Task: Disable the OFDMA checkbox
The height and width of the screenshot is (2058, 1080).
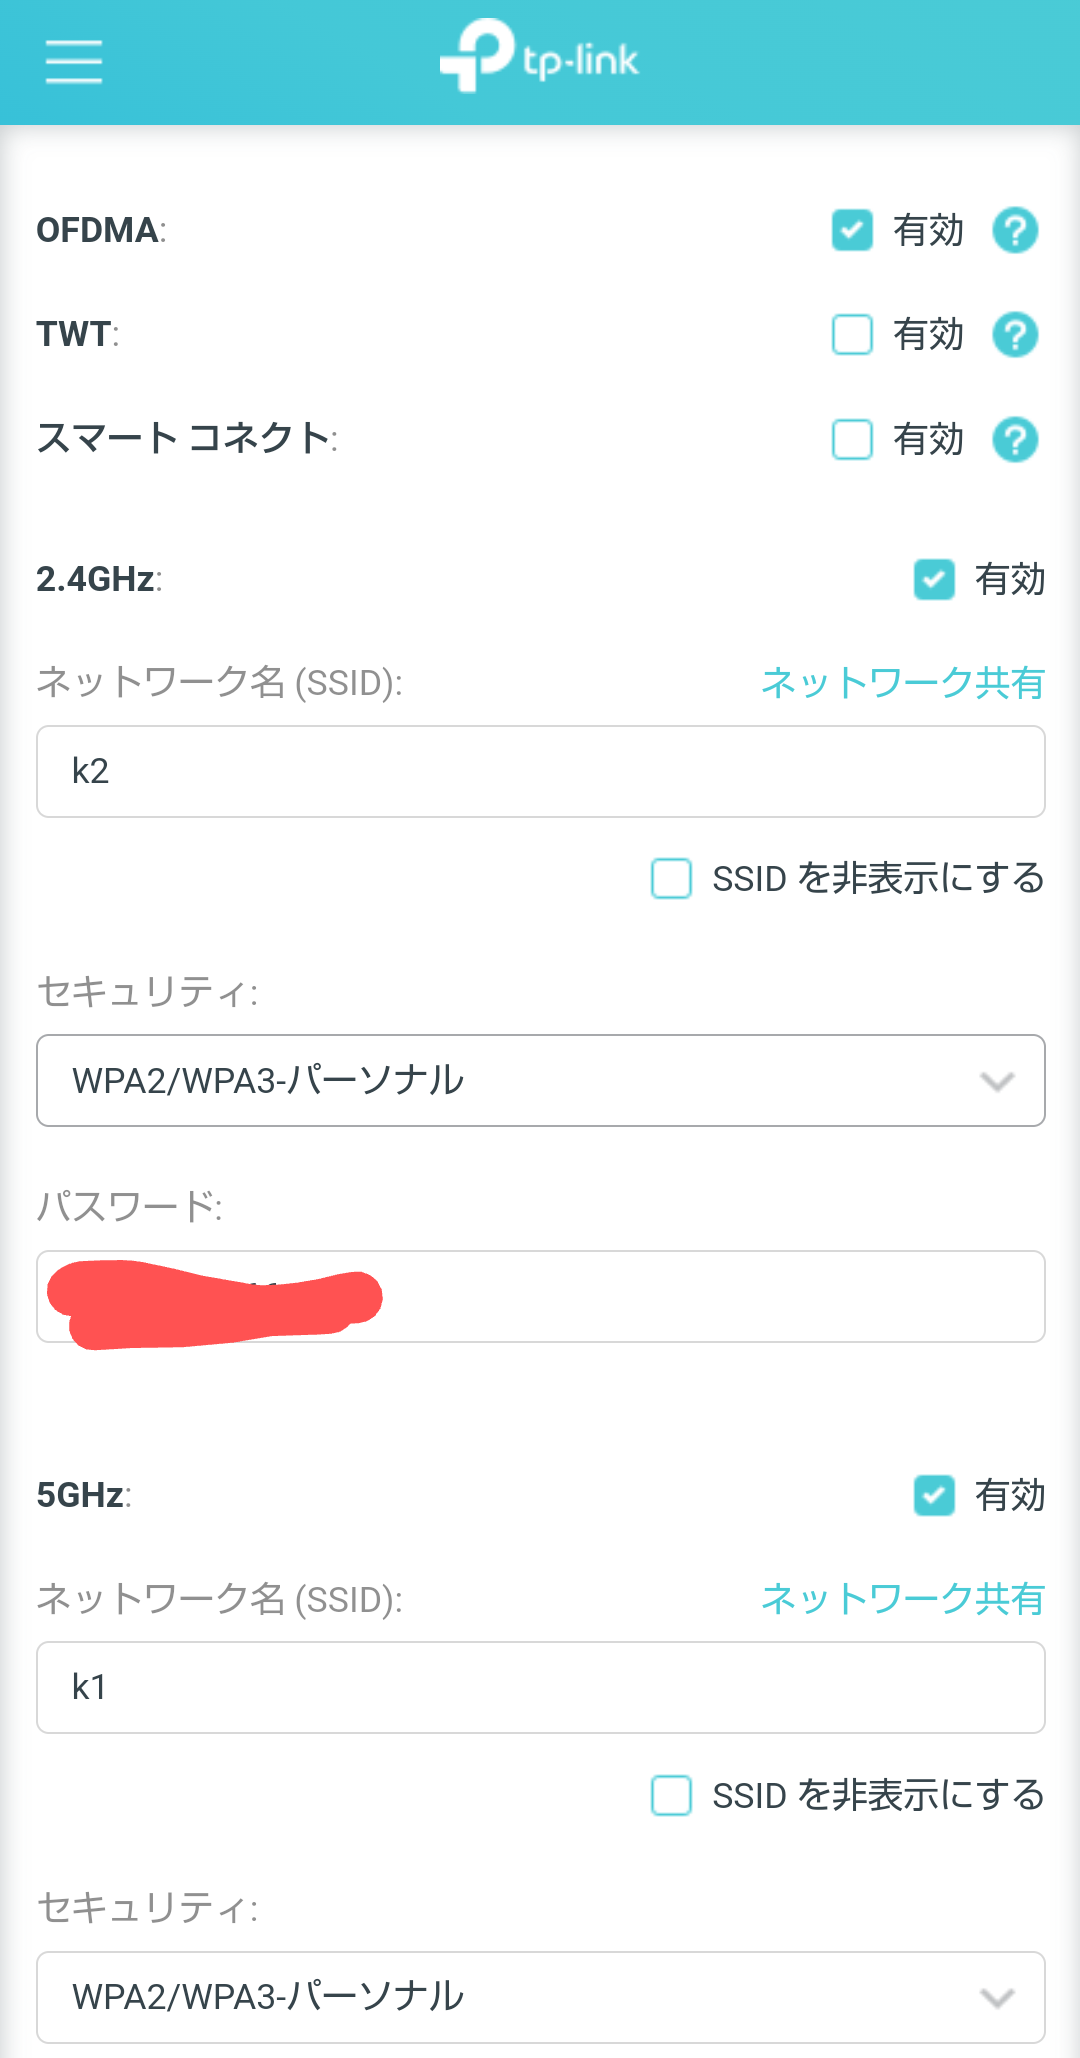Action: (852, 231)
